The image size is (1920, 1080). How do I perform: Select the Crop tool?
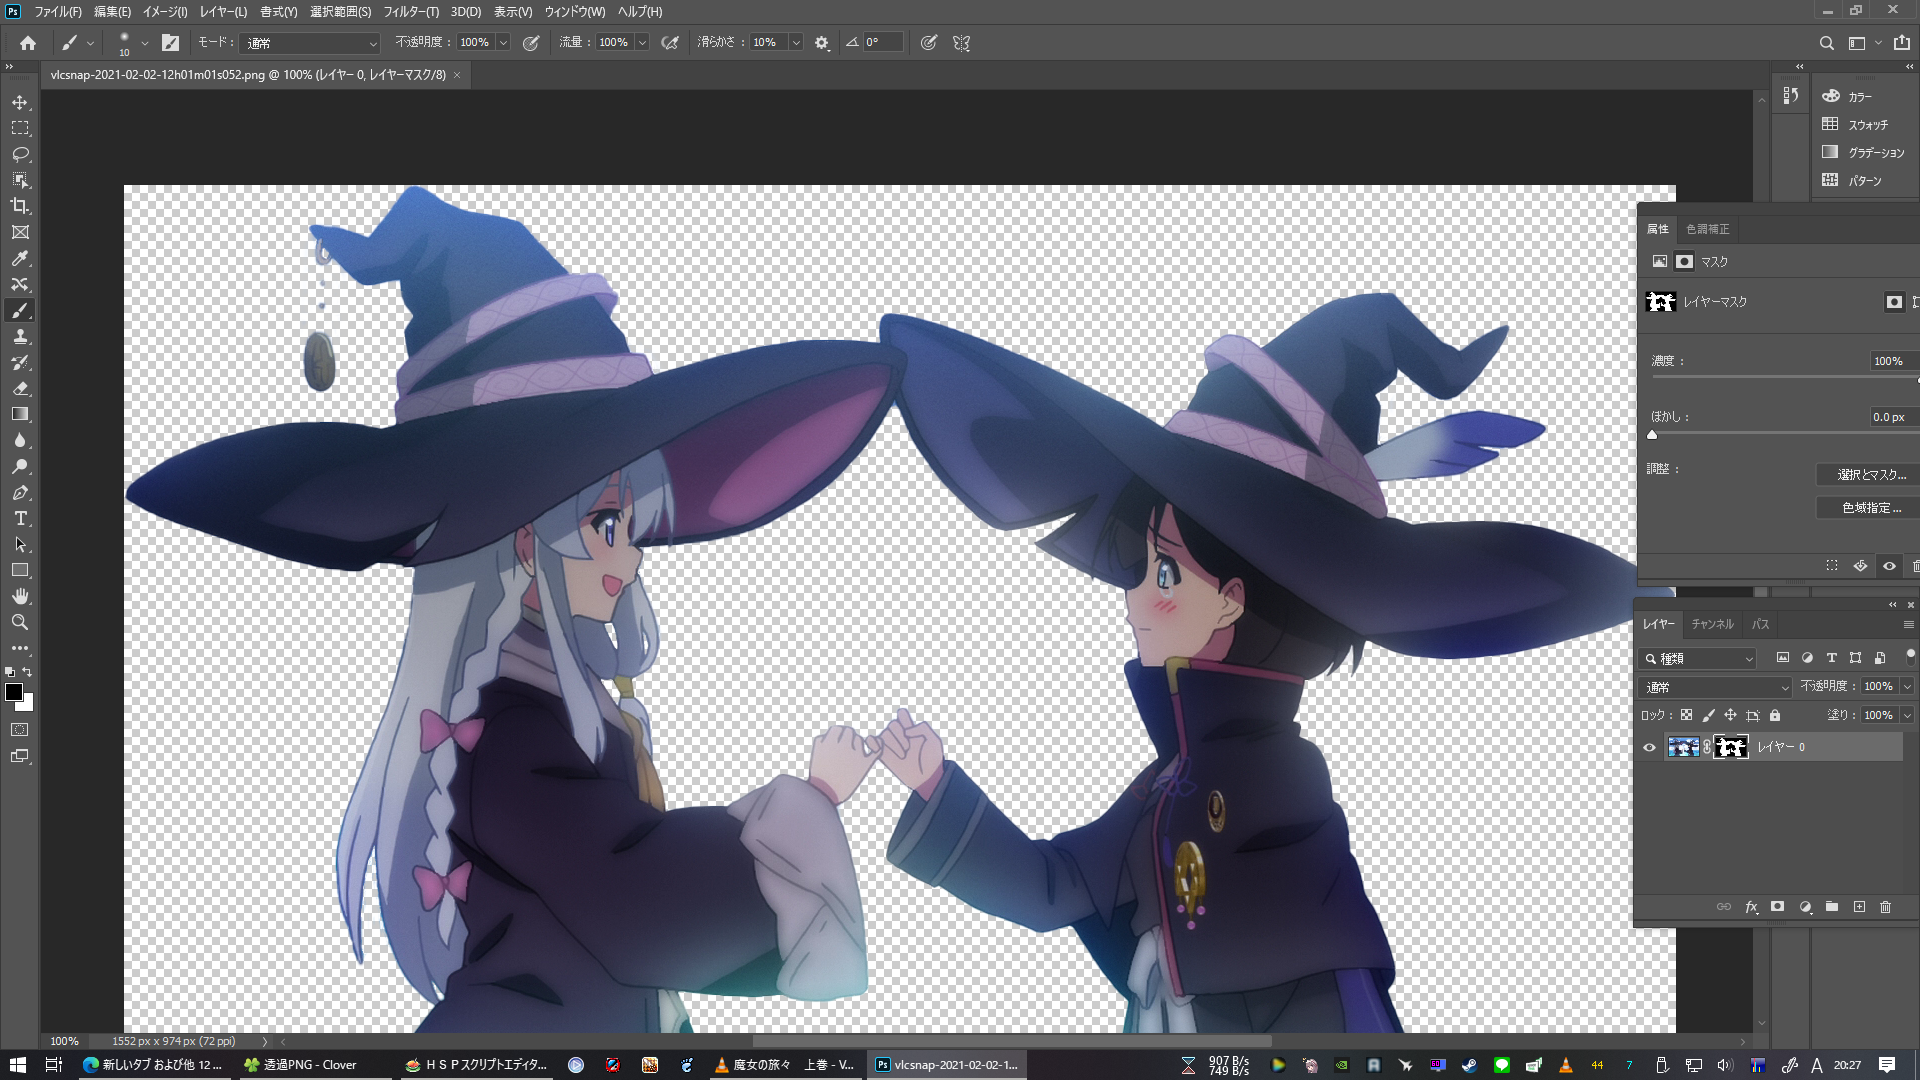point(20,206)
